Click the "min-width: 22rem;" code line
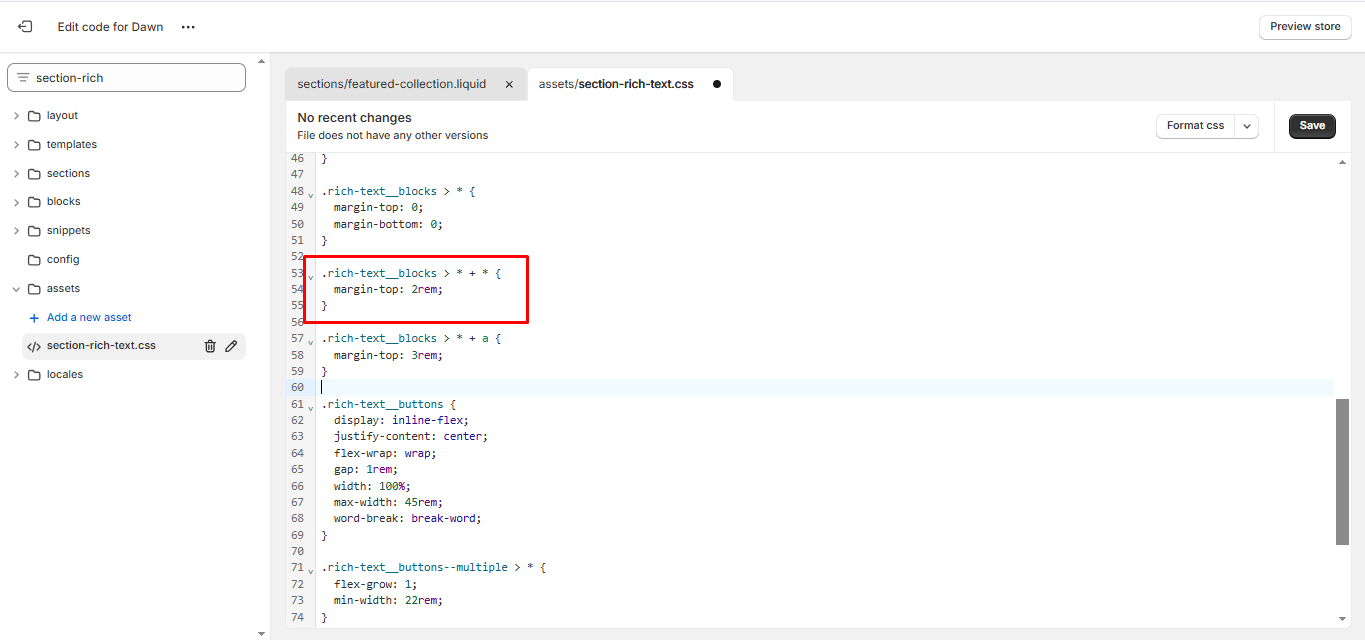This screenshot has width=1365, height=640. [x=388, y=600]
